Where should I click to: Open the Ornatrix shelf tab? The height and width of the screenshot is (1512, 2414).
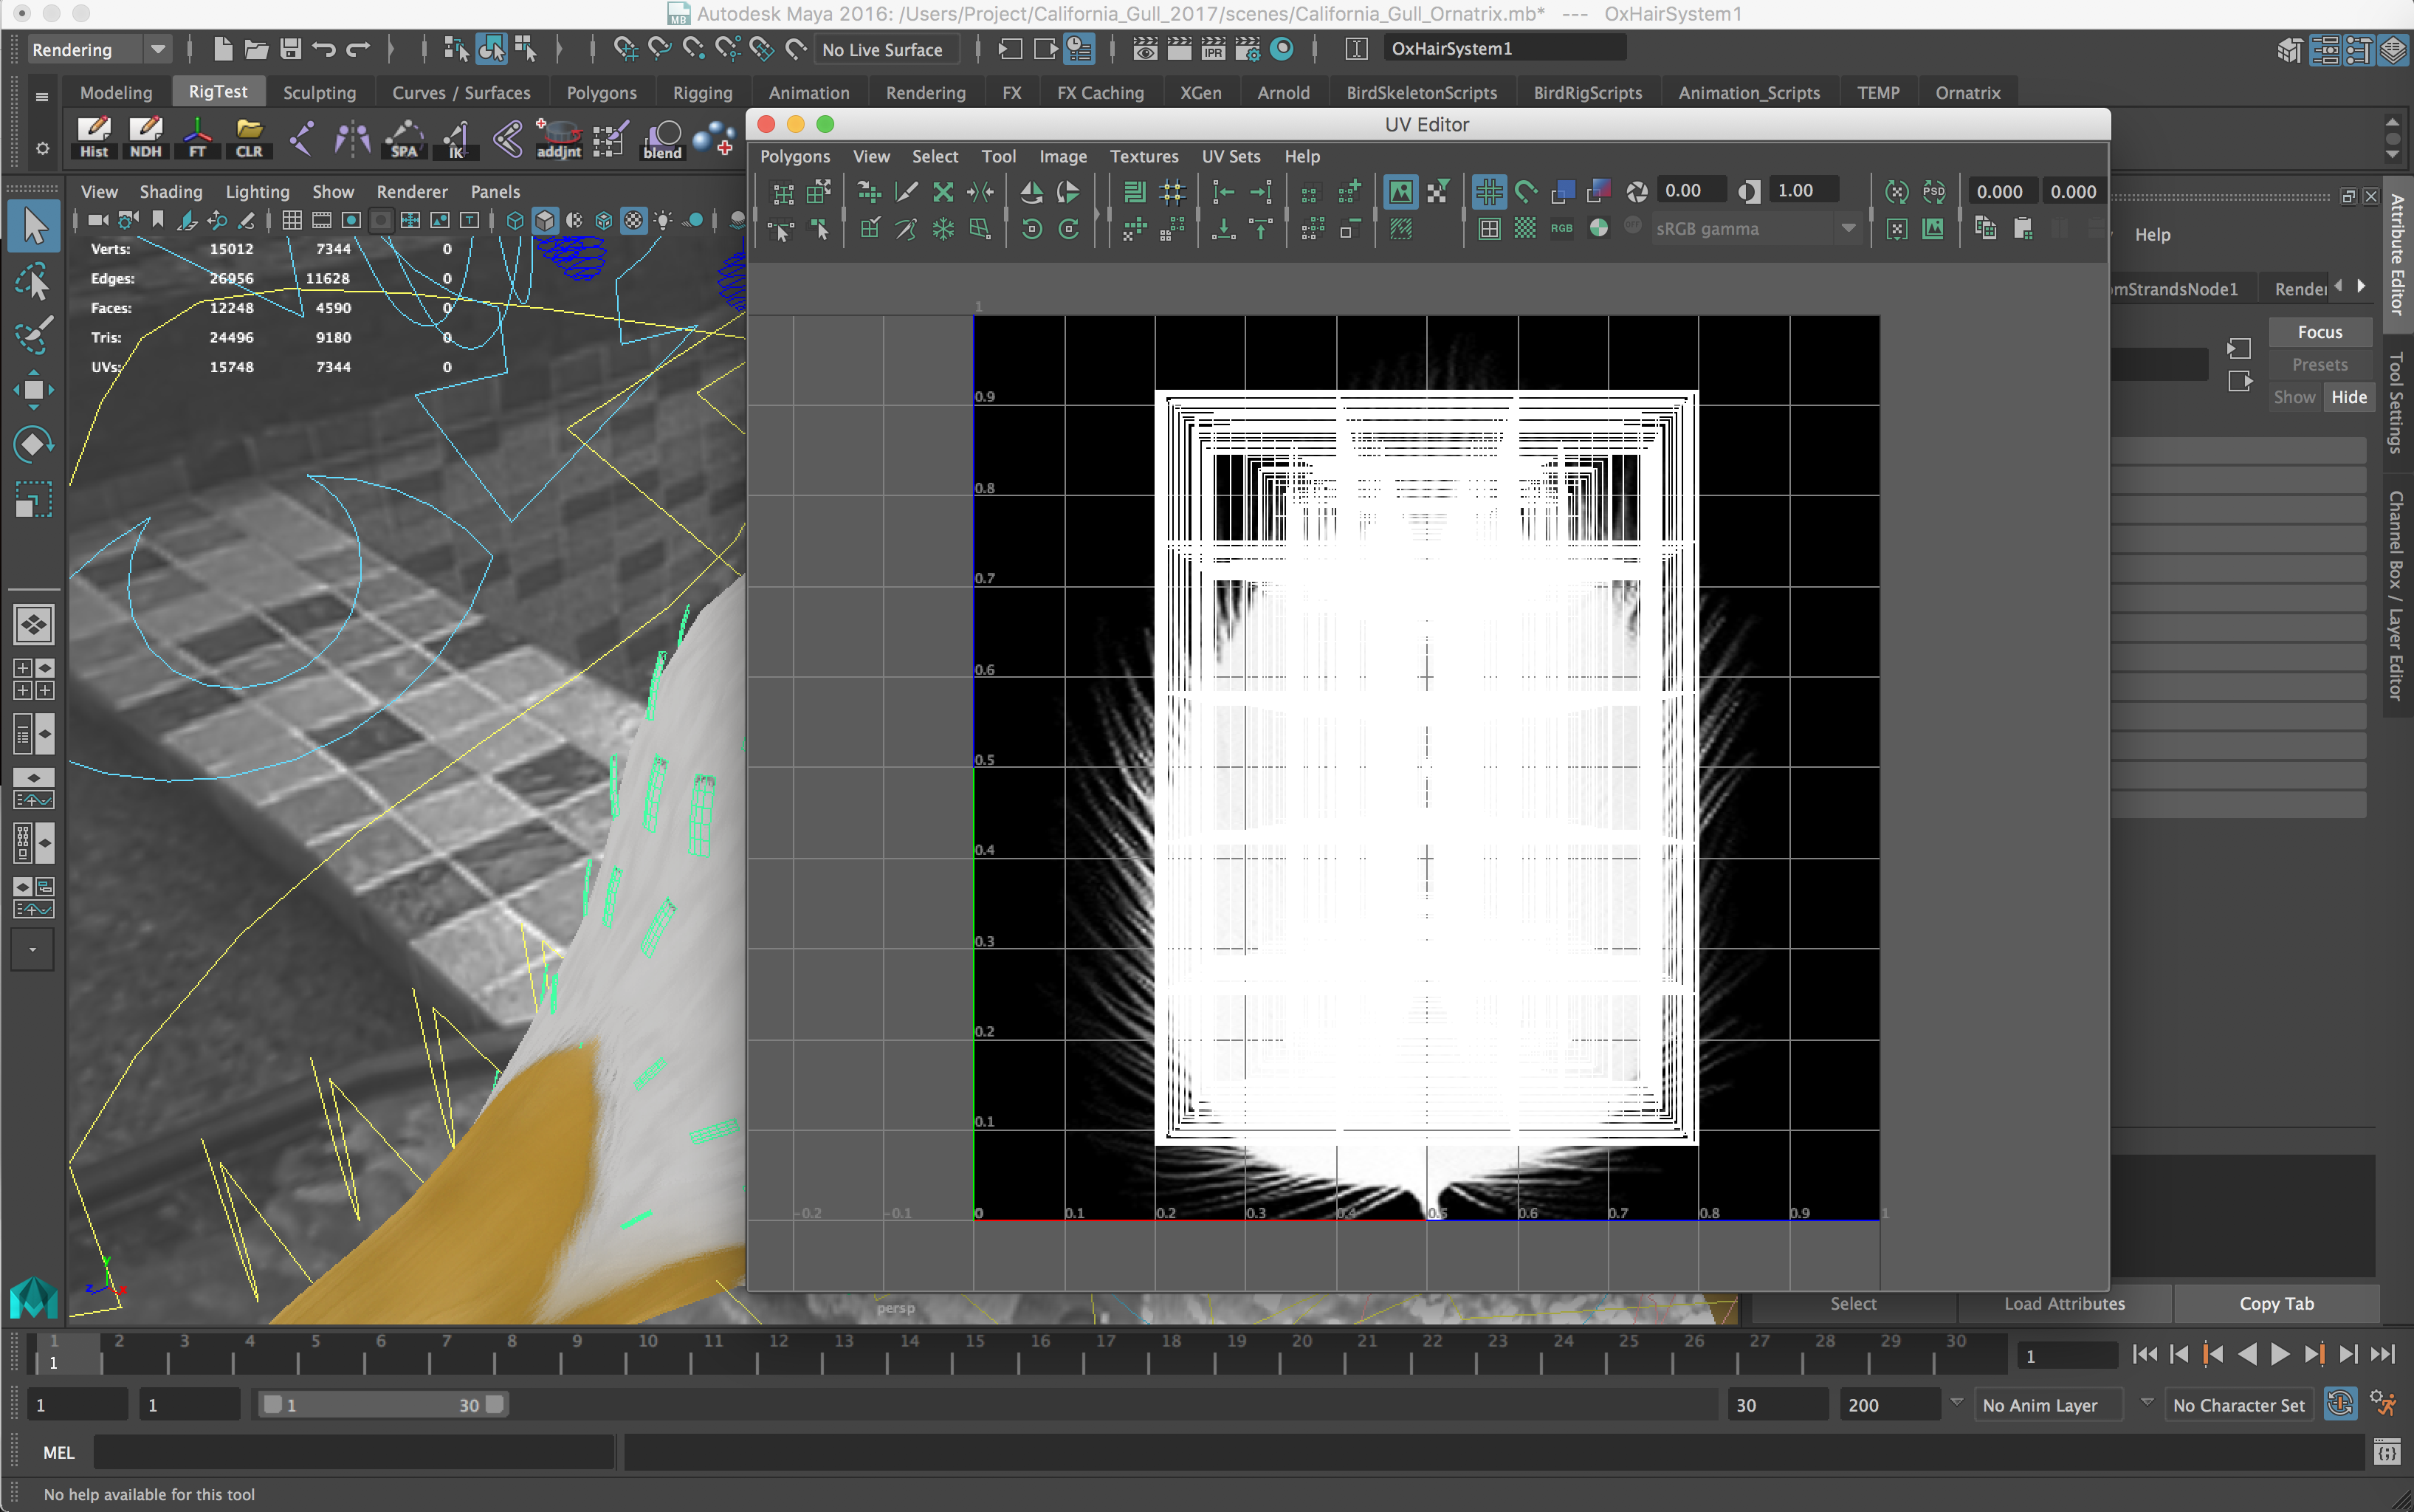click(1967, 92)
